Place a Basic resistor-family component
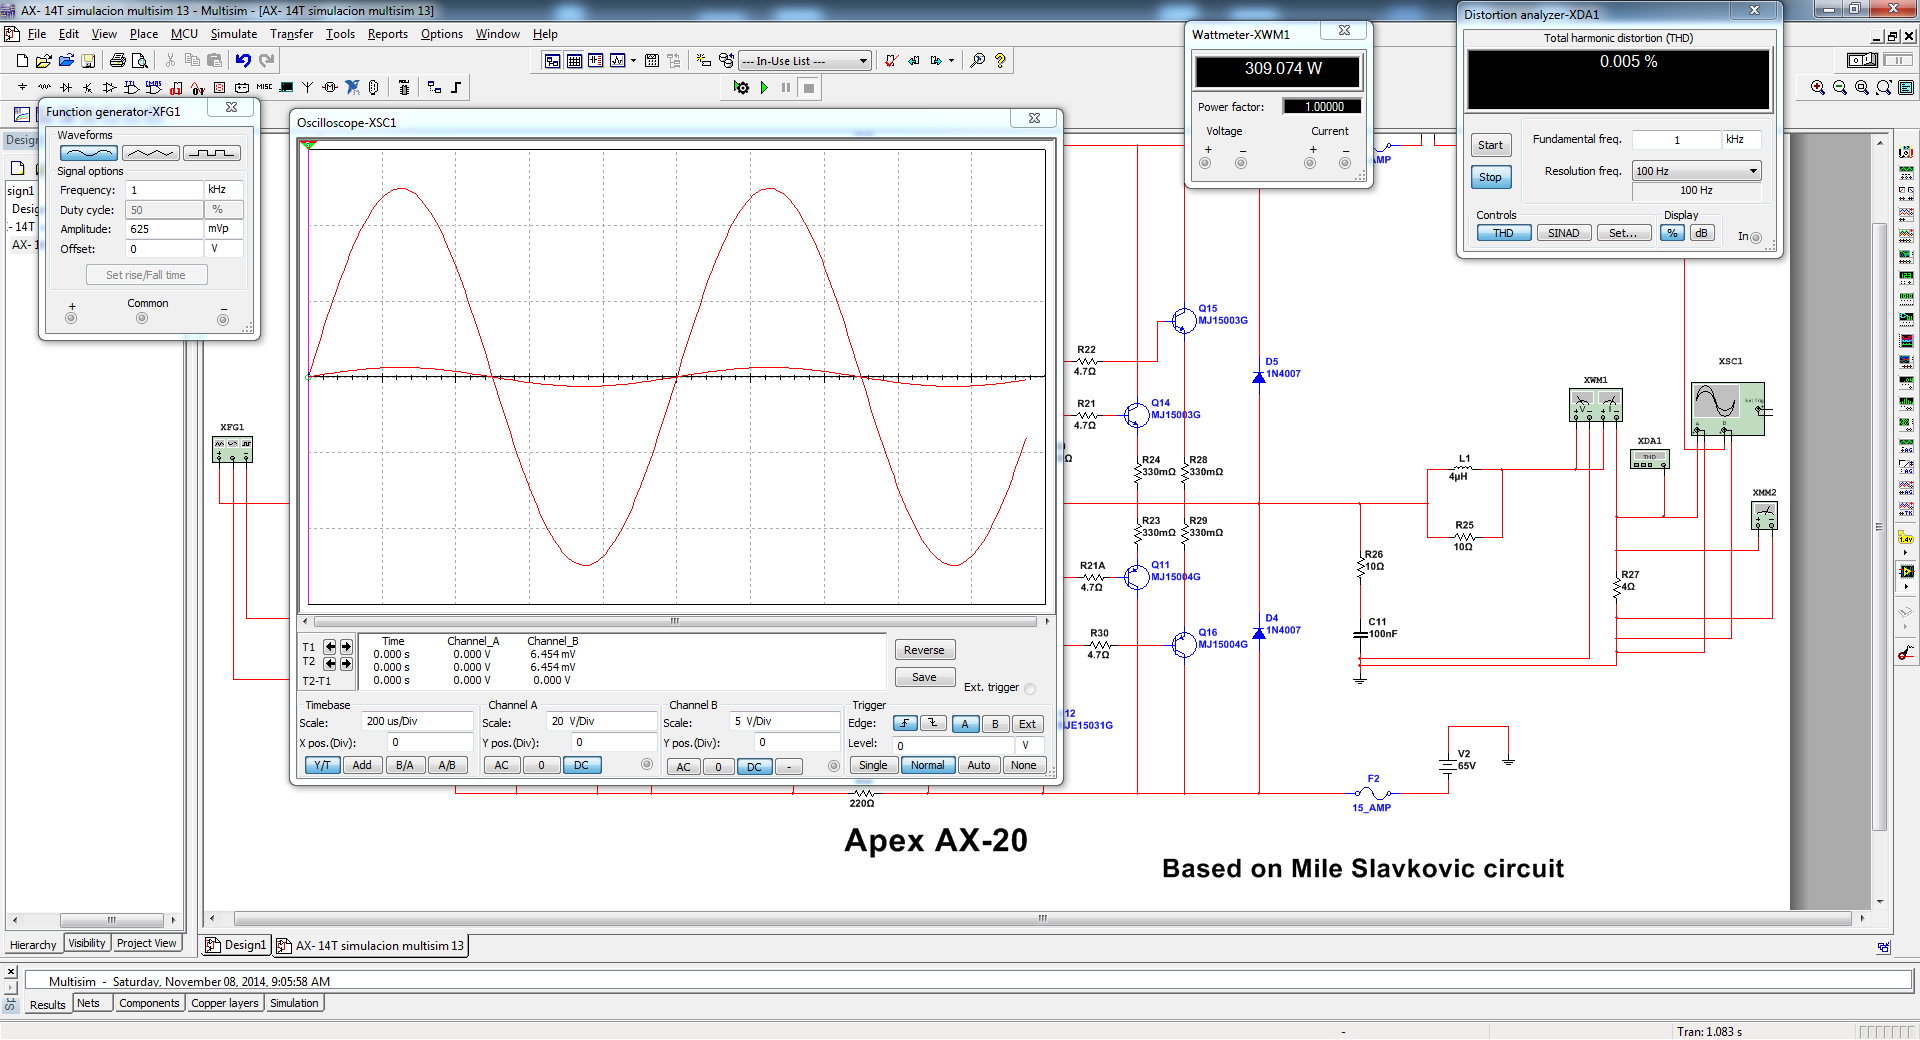 point(44,87)
